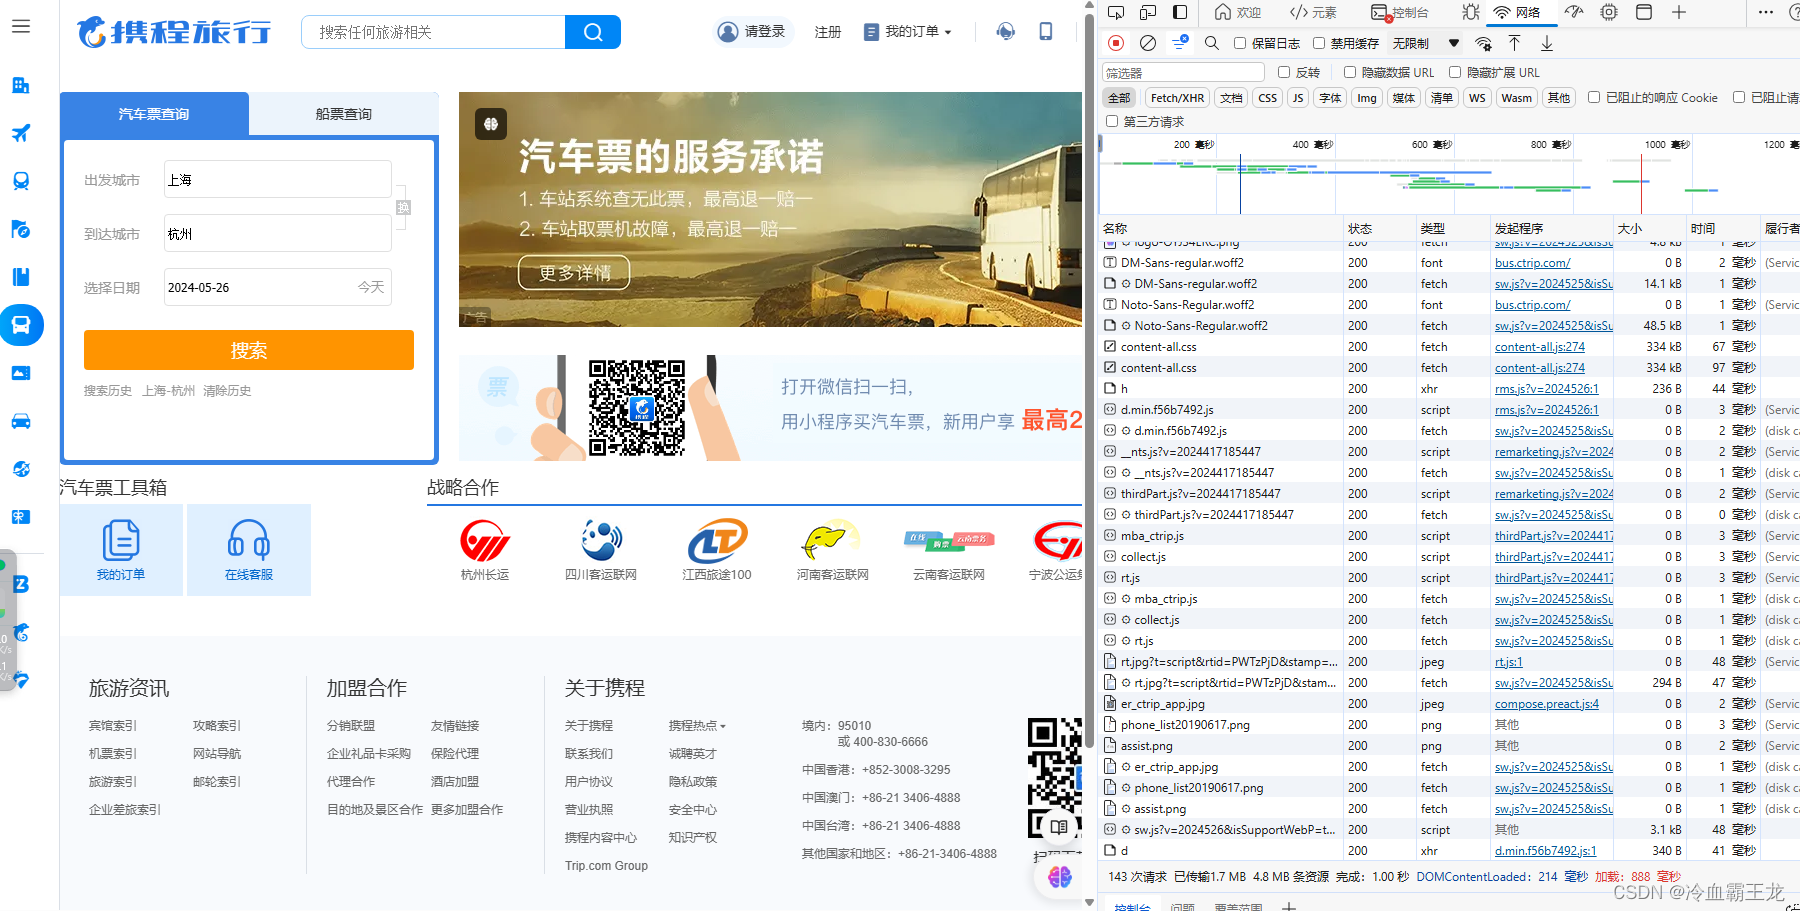Clear the network log
The height and width of the screenshot is (911, 1800).
[1148, 43]
